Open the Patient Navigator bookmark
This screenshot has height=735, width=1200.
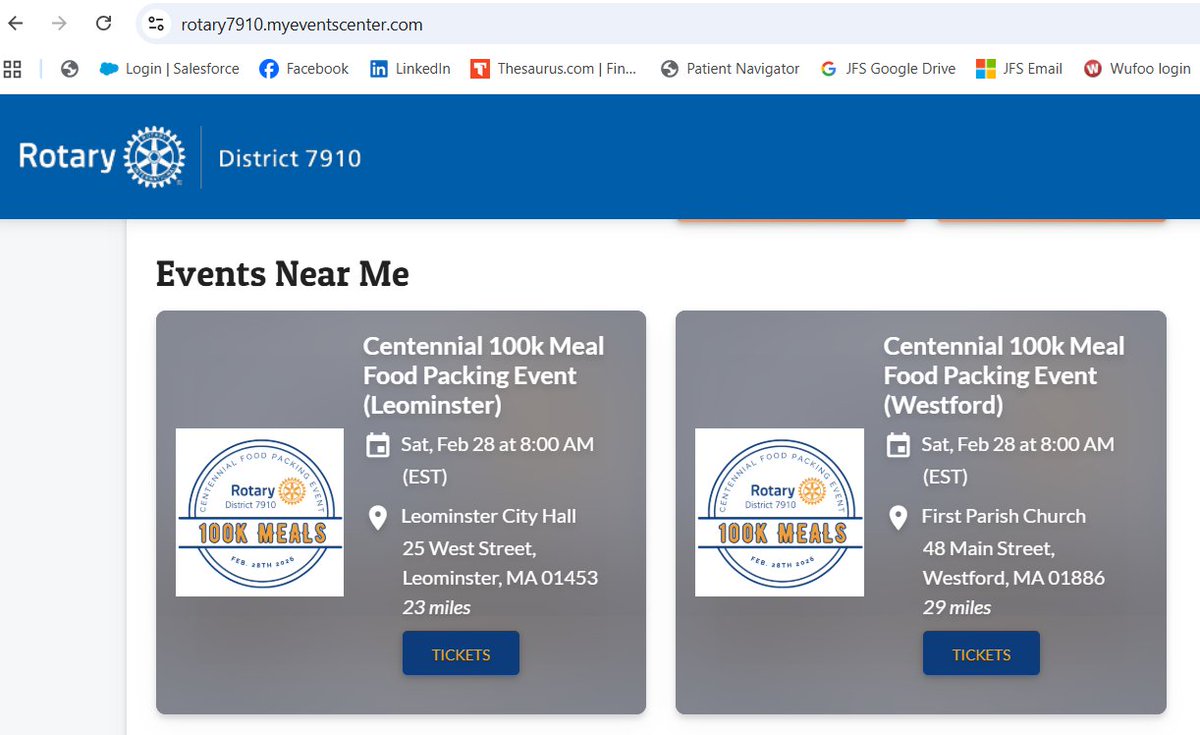pyautogui.click(x=742, y=68)
